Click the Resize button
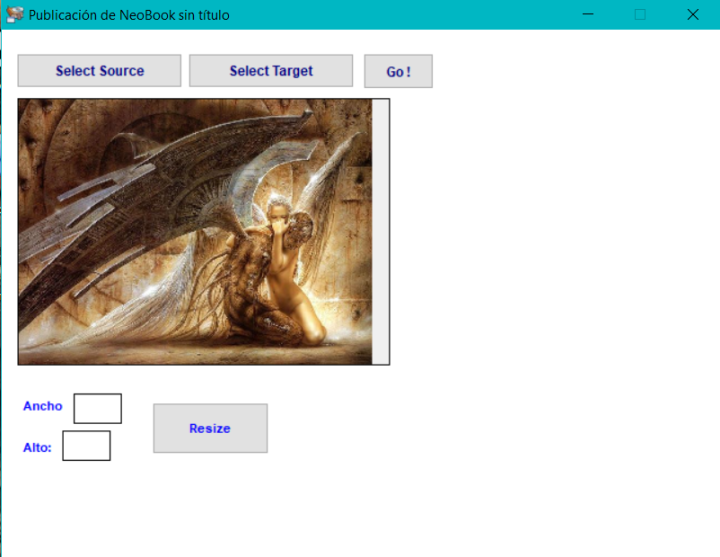The height and width of the screenshot is (557, 720). pyautogui.click(x=210, y=428)
